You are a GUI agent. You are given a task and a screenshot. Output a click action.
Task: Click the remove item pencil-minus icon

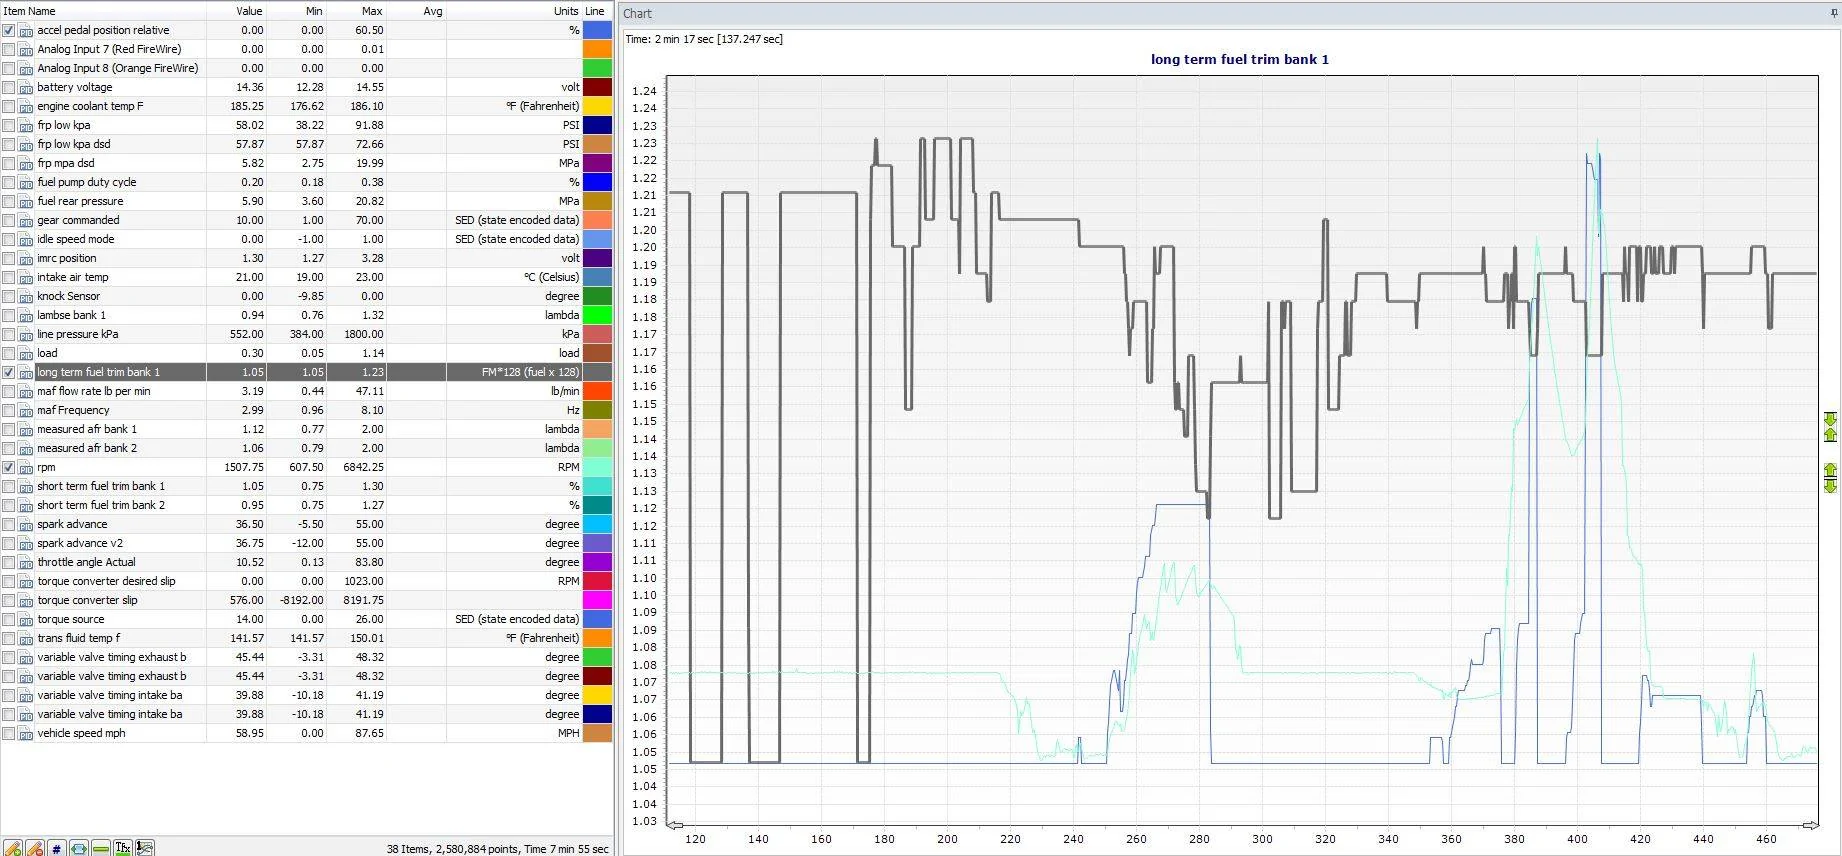[35, 848]
